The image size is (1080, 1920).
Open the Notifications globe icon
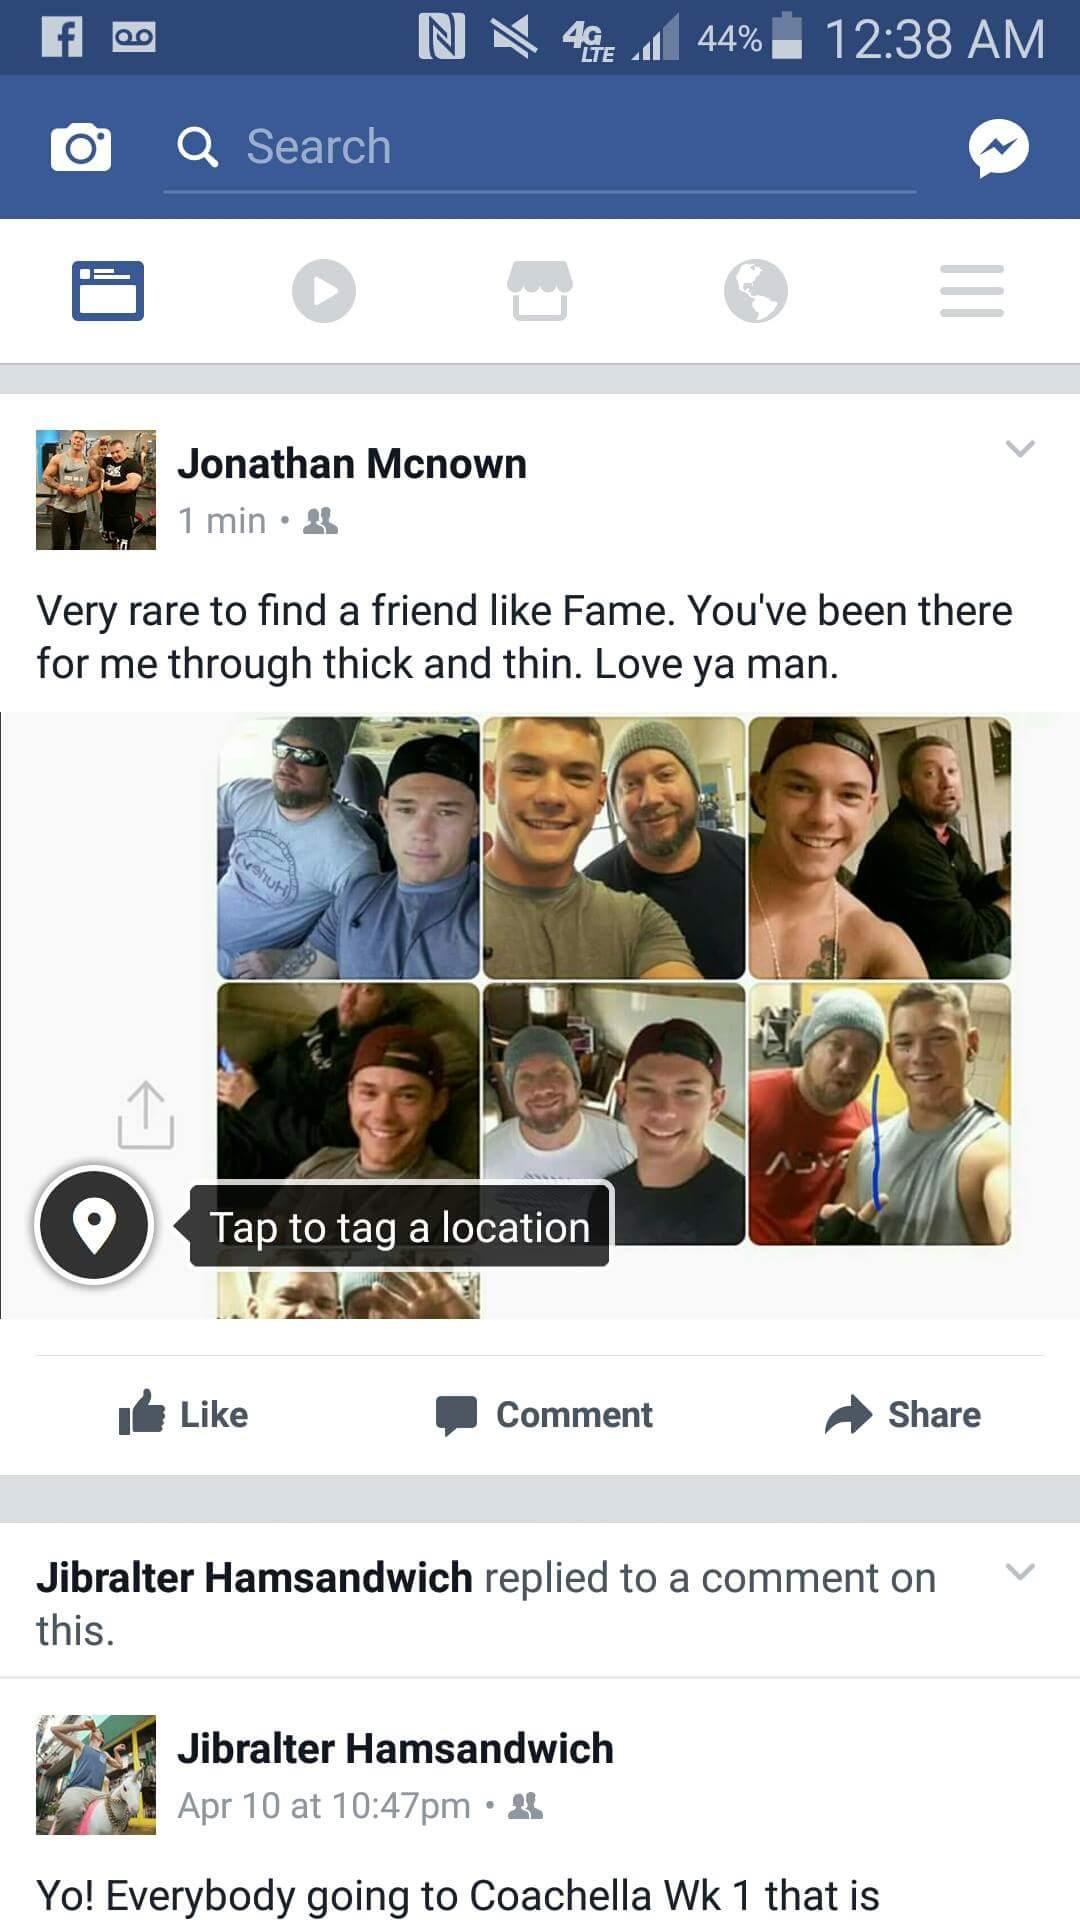coord(756,291)
